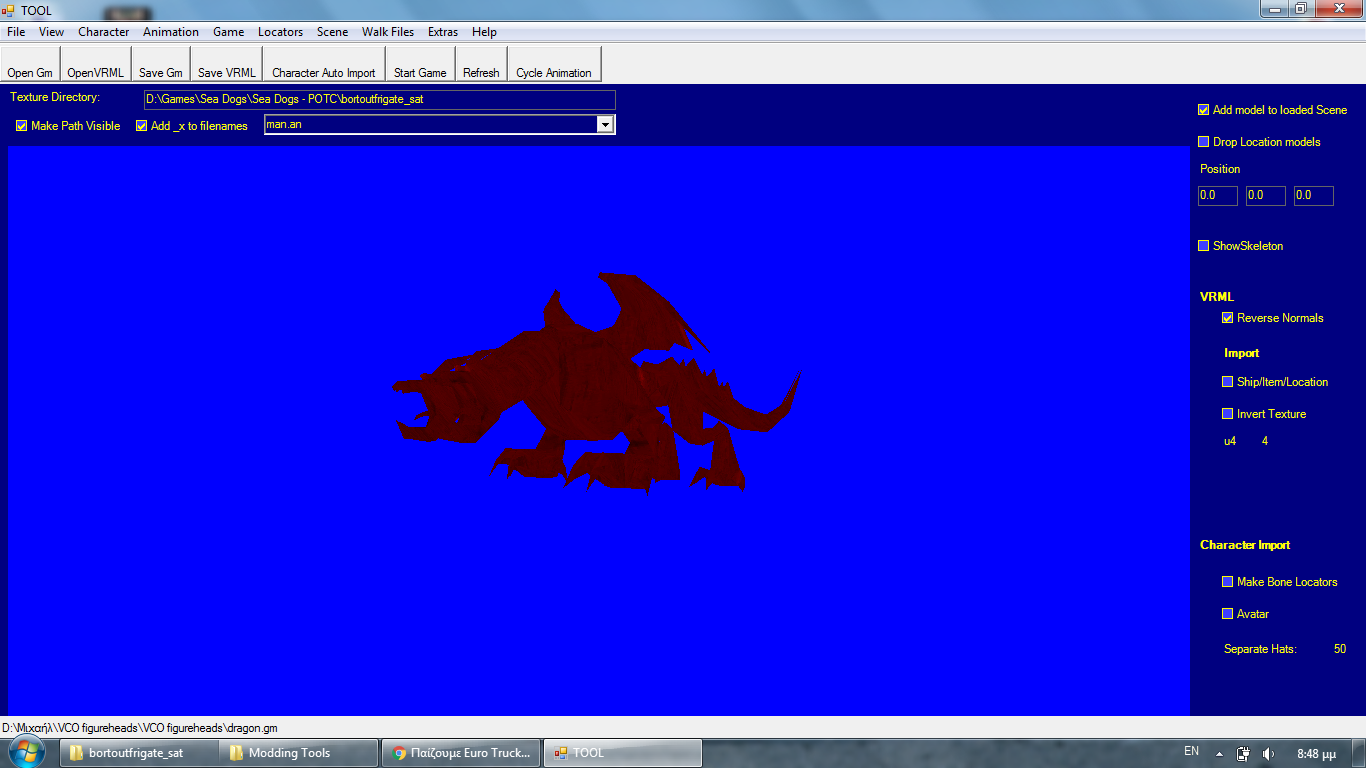Toggle Add _x to filenames checkbox
1366x768 pixels.
pos(142,126)
